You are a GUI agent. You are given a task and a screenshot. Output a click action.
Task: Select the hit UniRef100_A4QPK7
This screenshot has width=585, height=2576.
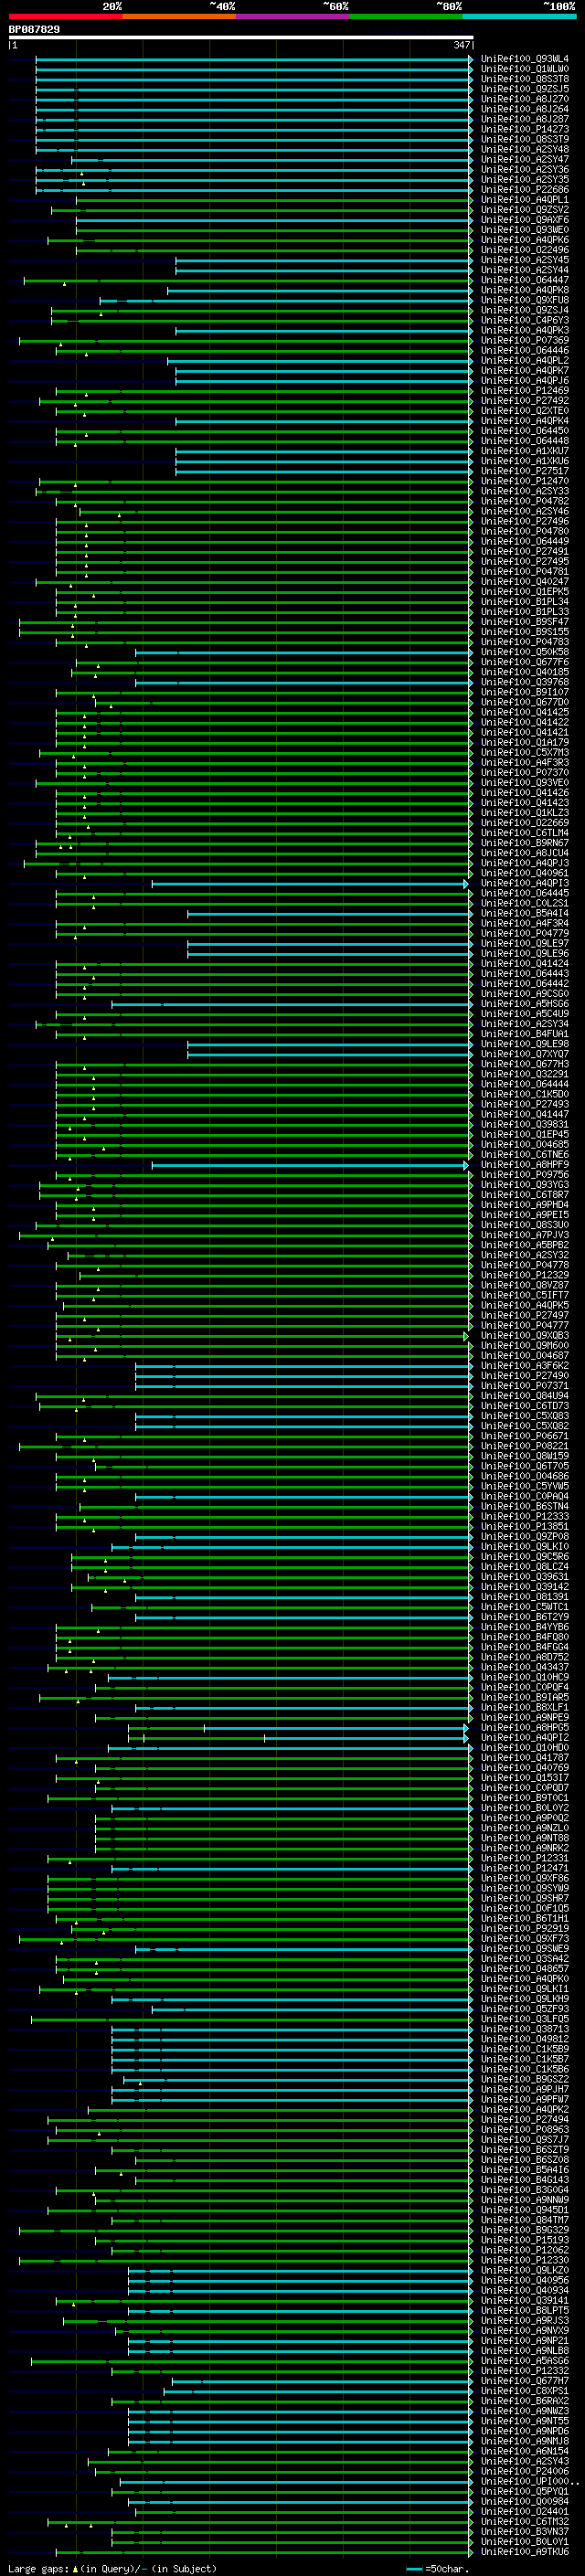524,371
